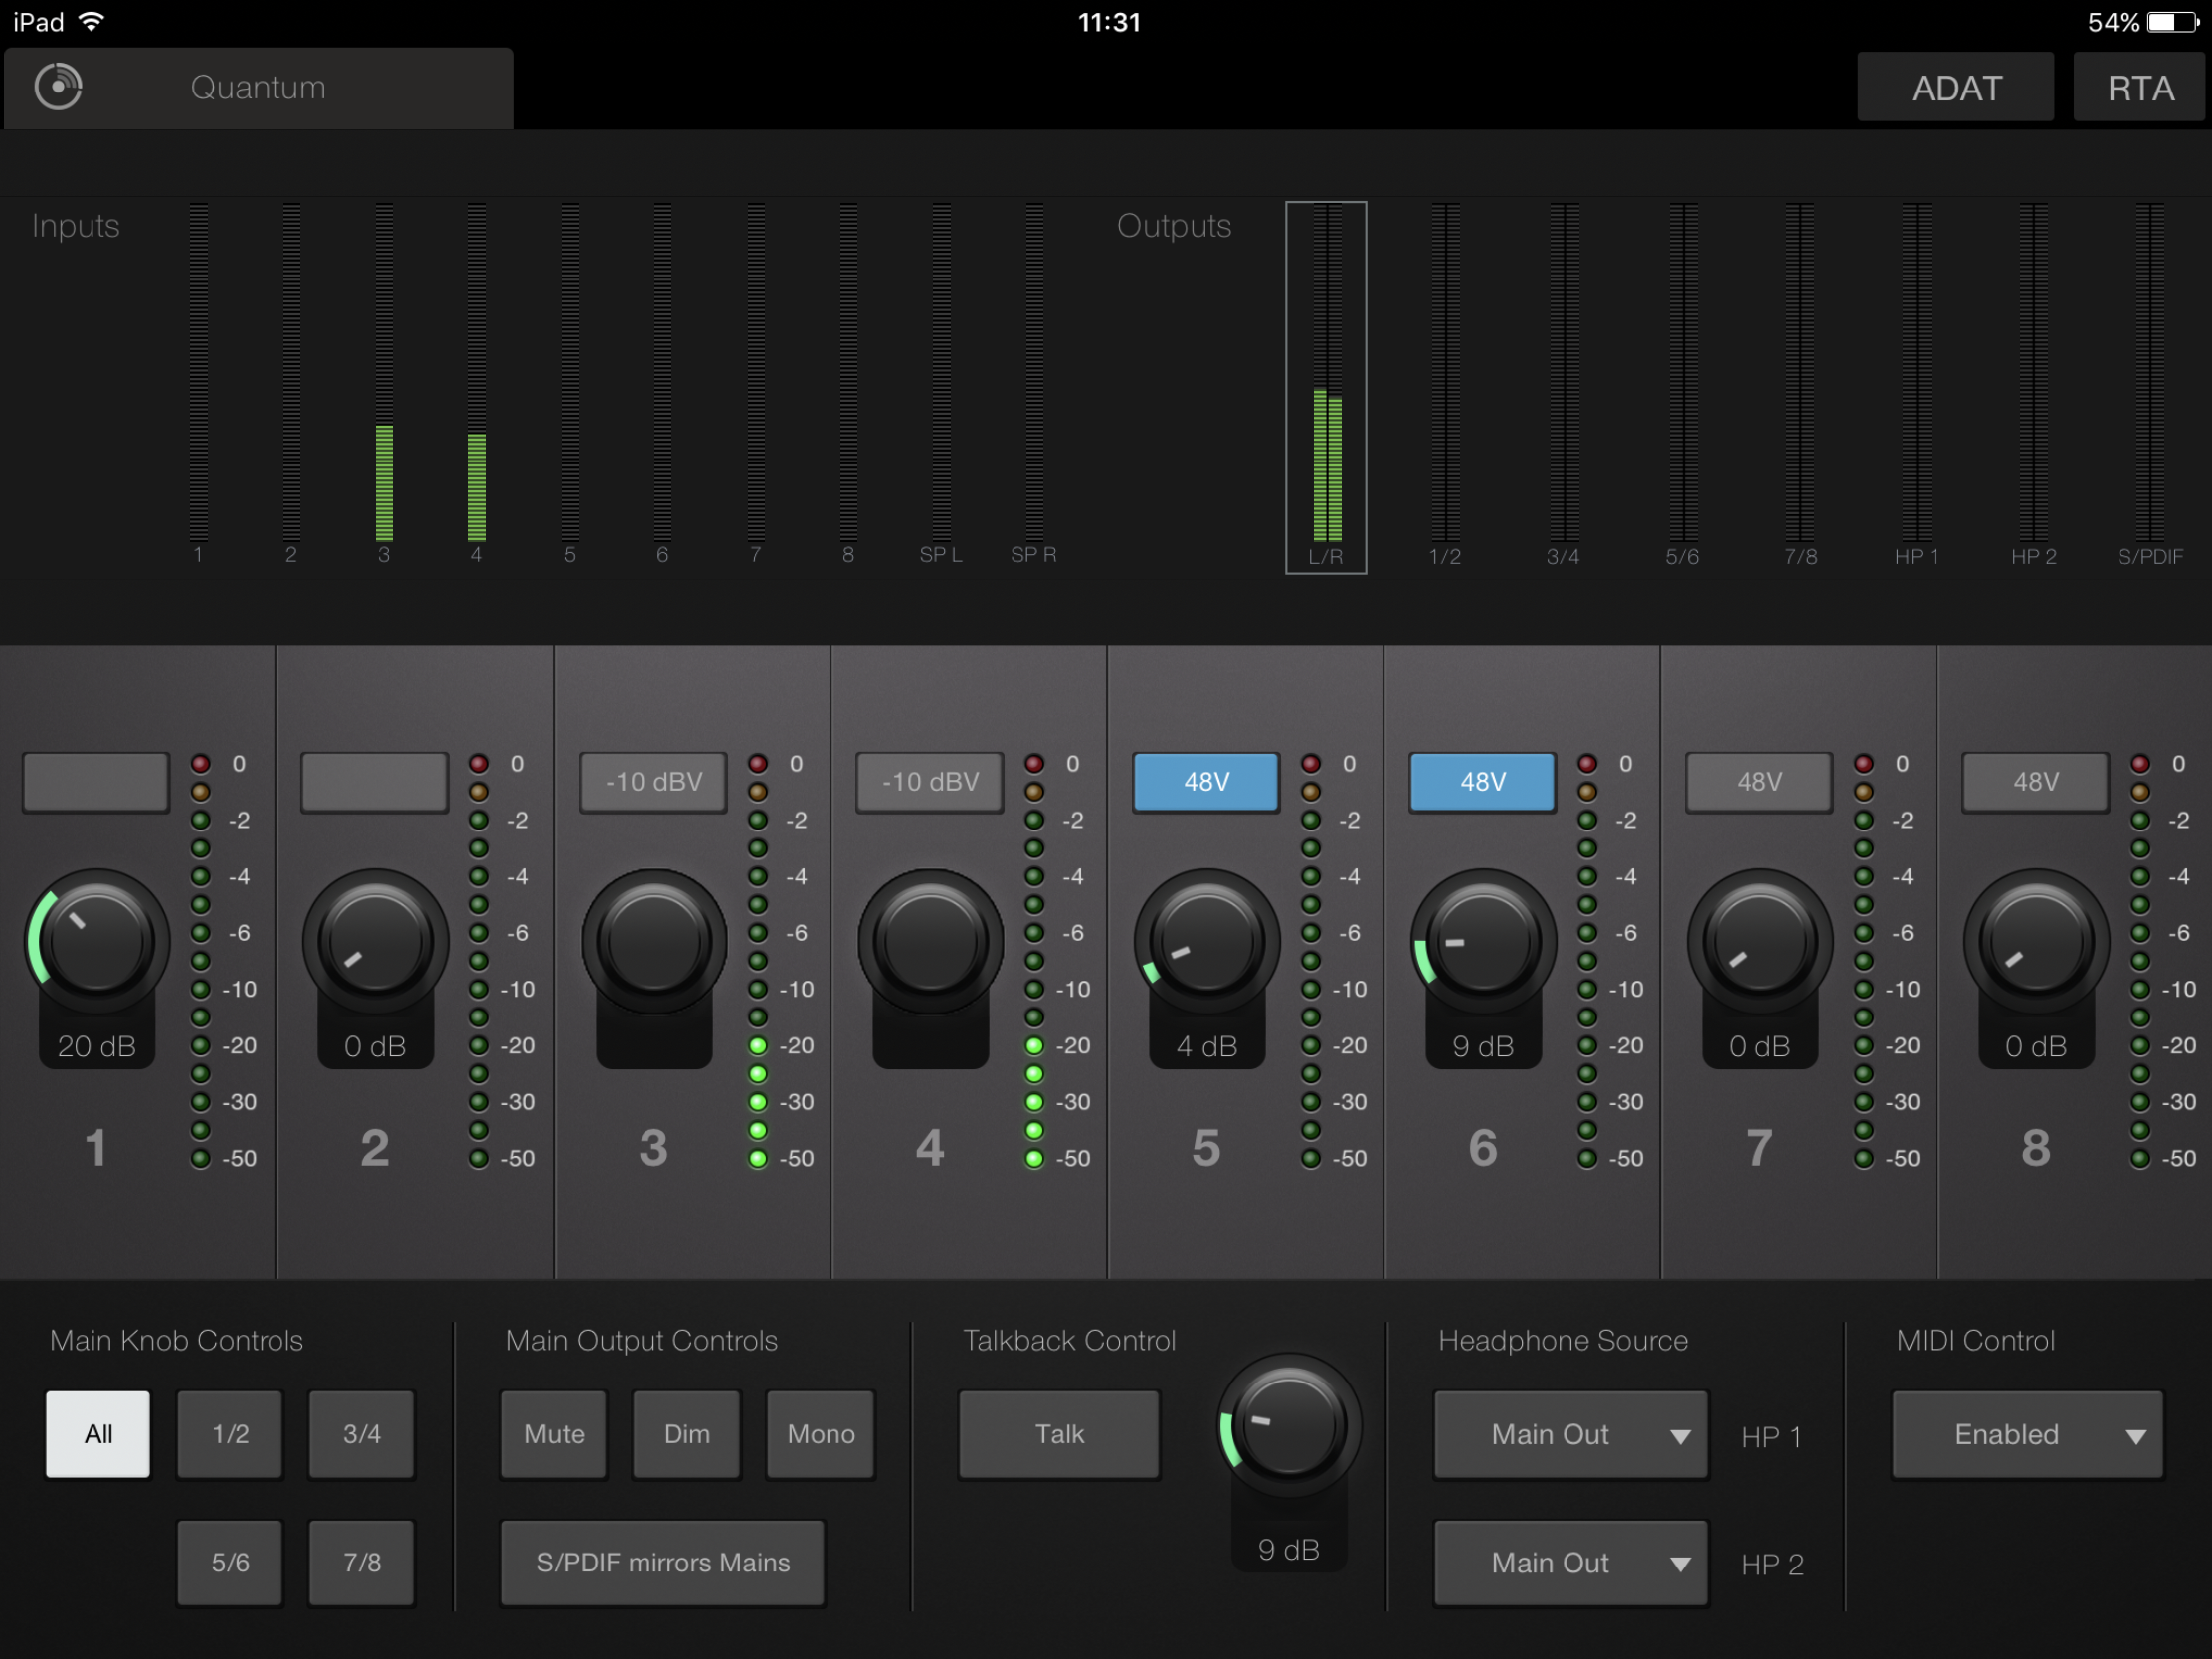Viewport: 2212px width, 1659px height.
Task: Open HP 2 headphone source dropdown
Action: [x=1571, y=1563]
